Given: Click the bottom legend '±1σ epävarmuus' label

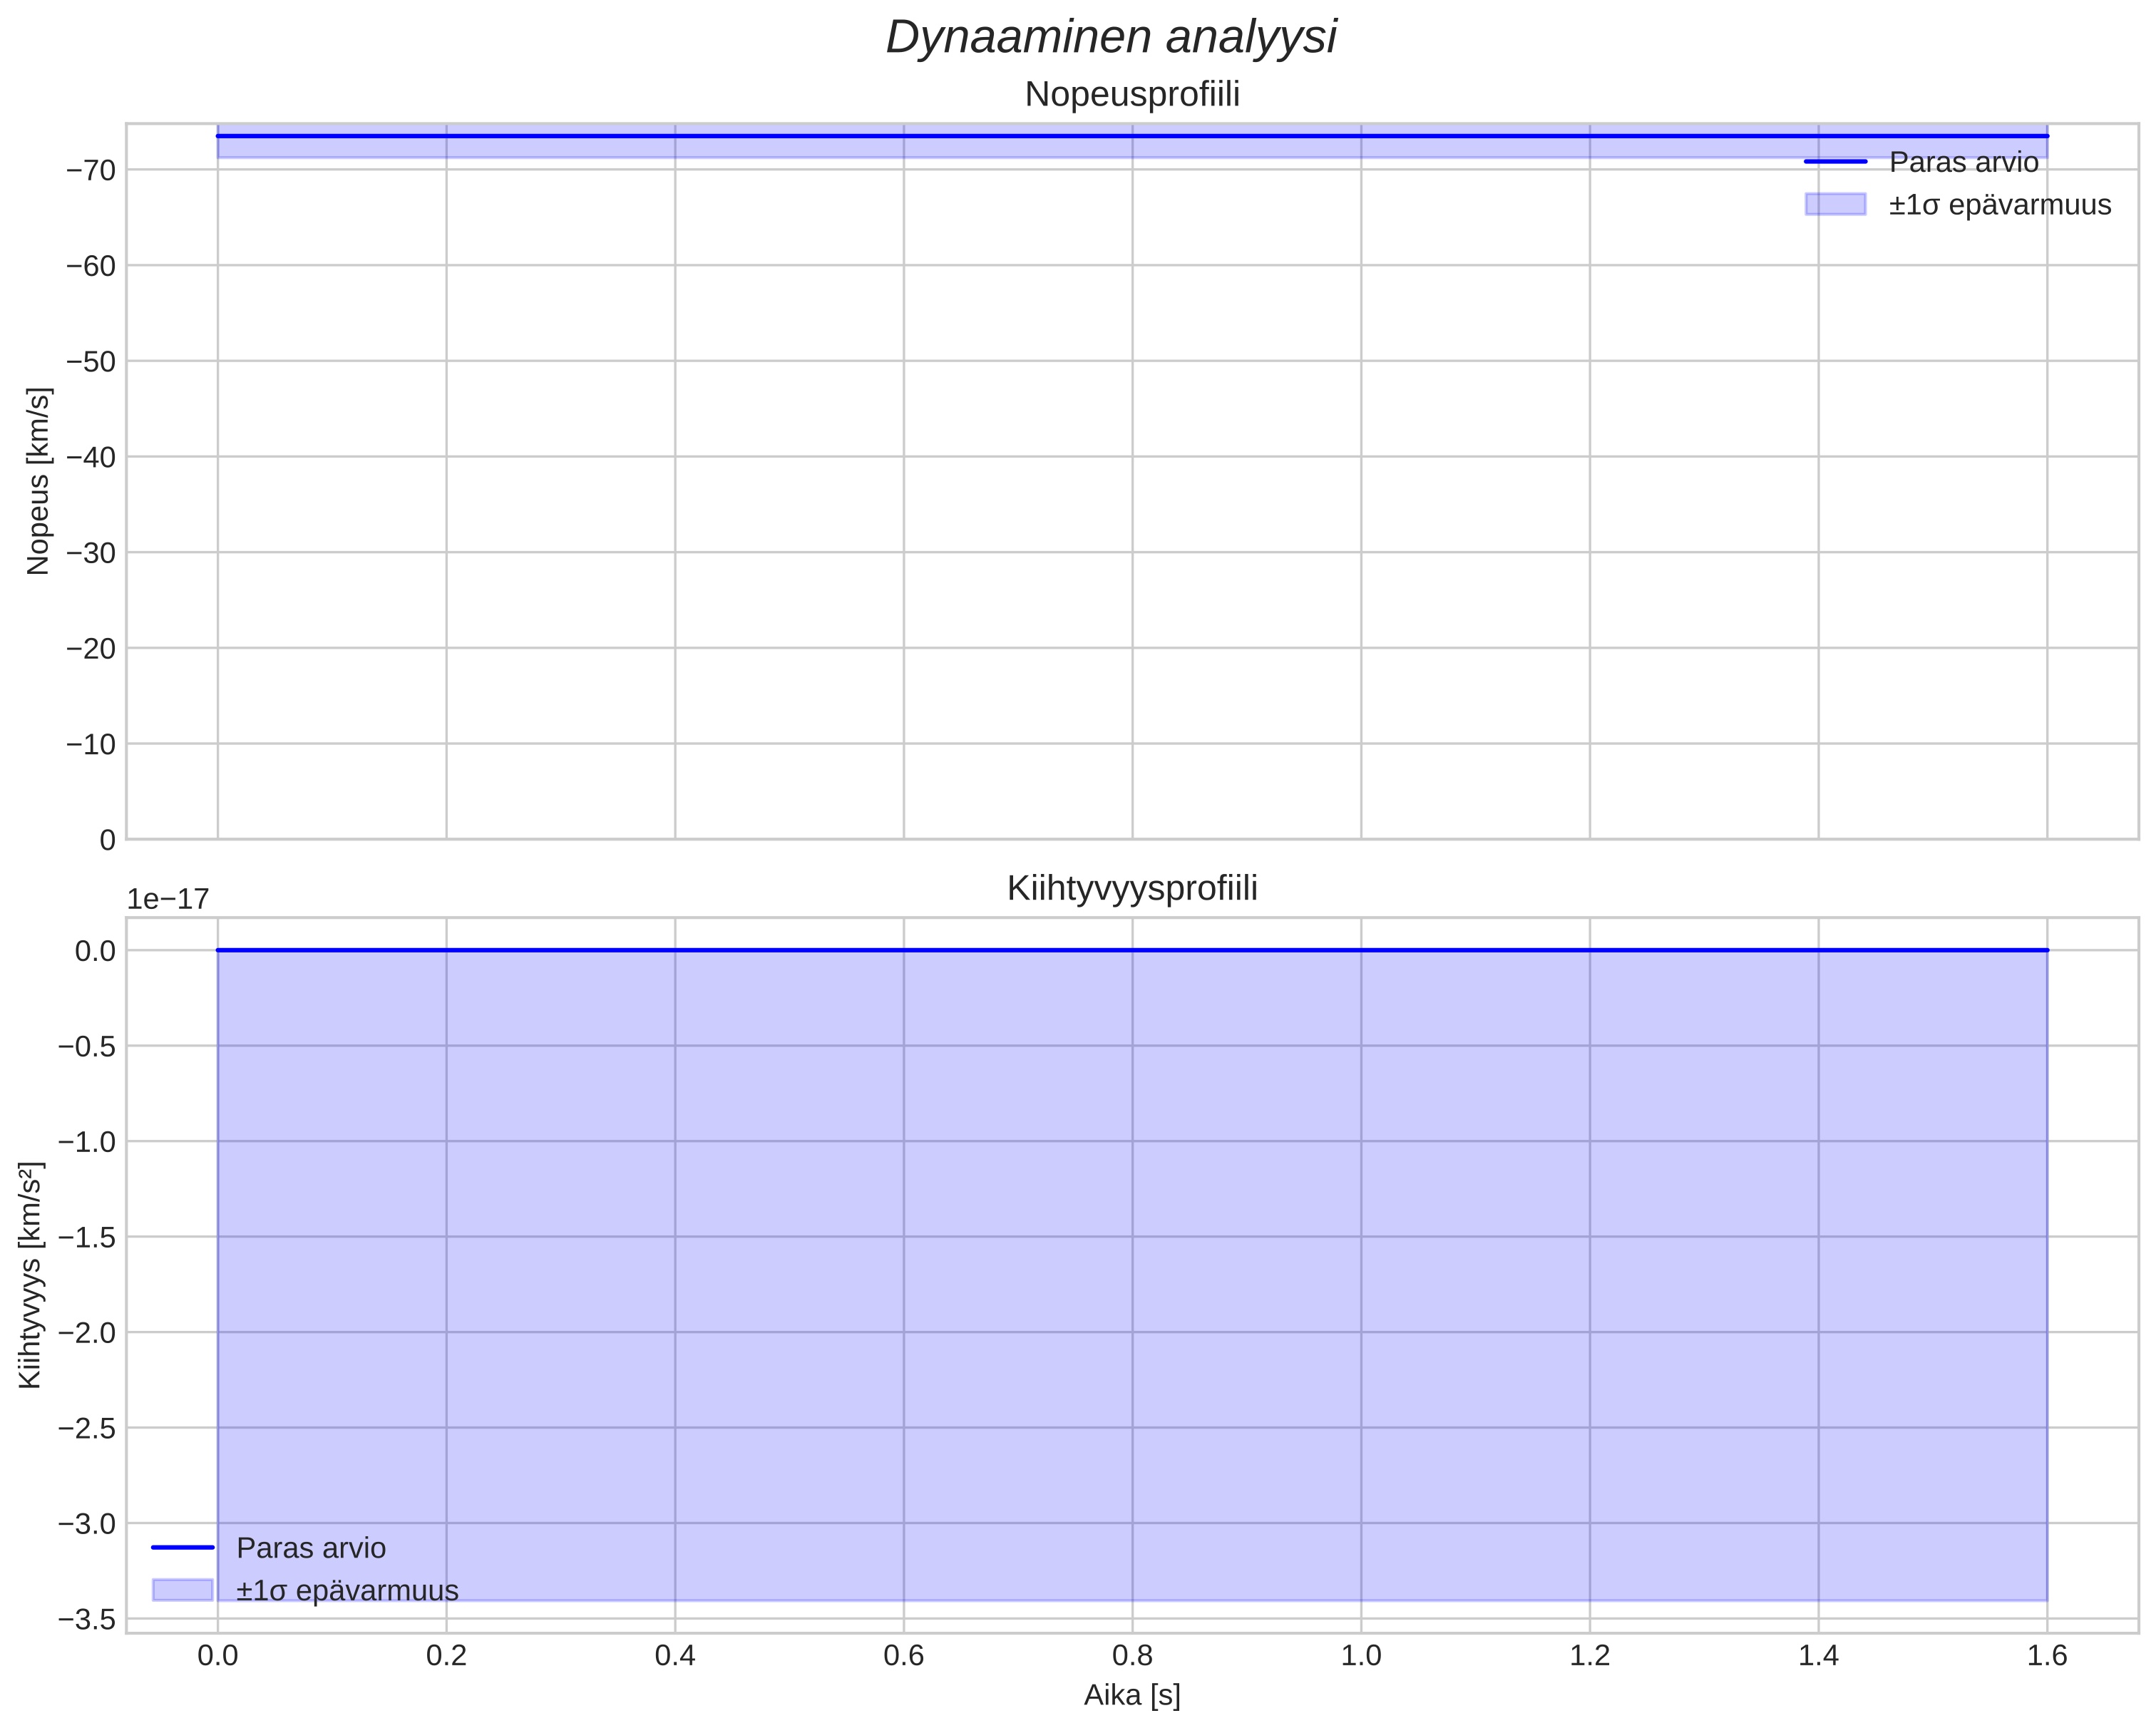Looking at the screenshot, I should (347, 1590).
